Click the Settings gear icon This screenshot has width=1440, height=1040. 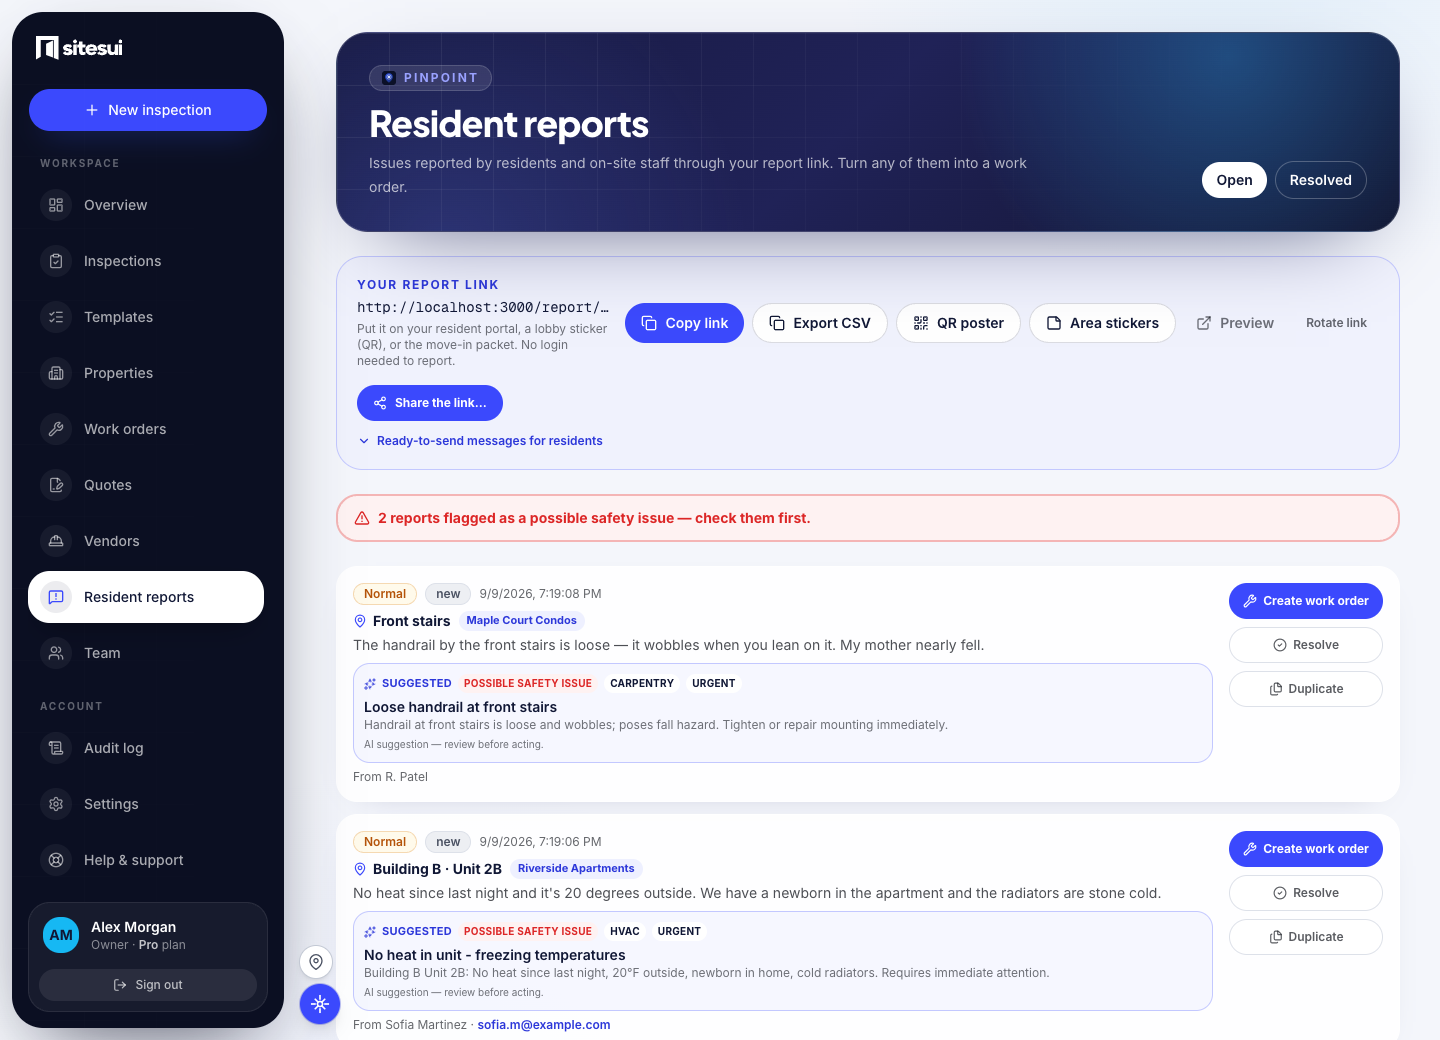click(56, 804)
